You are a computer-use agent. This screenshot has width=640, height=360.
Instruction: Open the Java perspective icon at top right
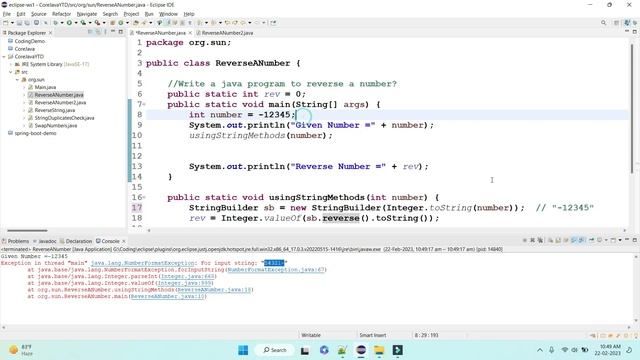(627, 23)
